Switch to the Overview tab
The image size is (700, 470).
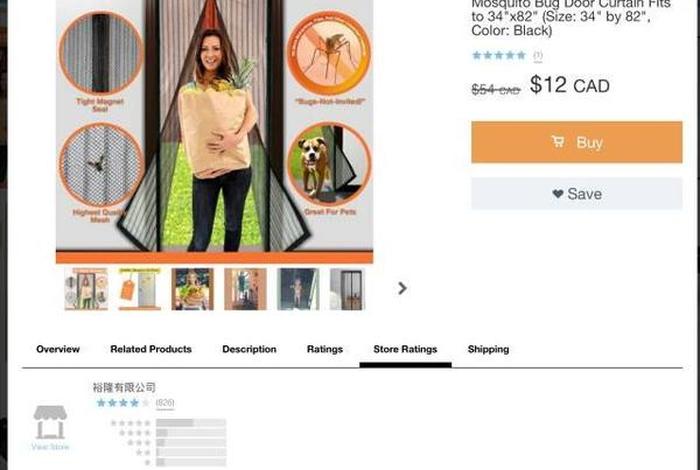58,349
